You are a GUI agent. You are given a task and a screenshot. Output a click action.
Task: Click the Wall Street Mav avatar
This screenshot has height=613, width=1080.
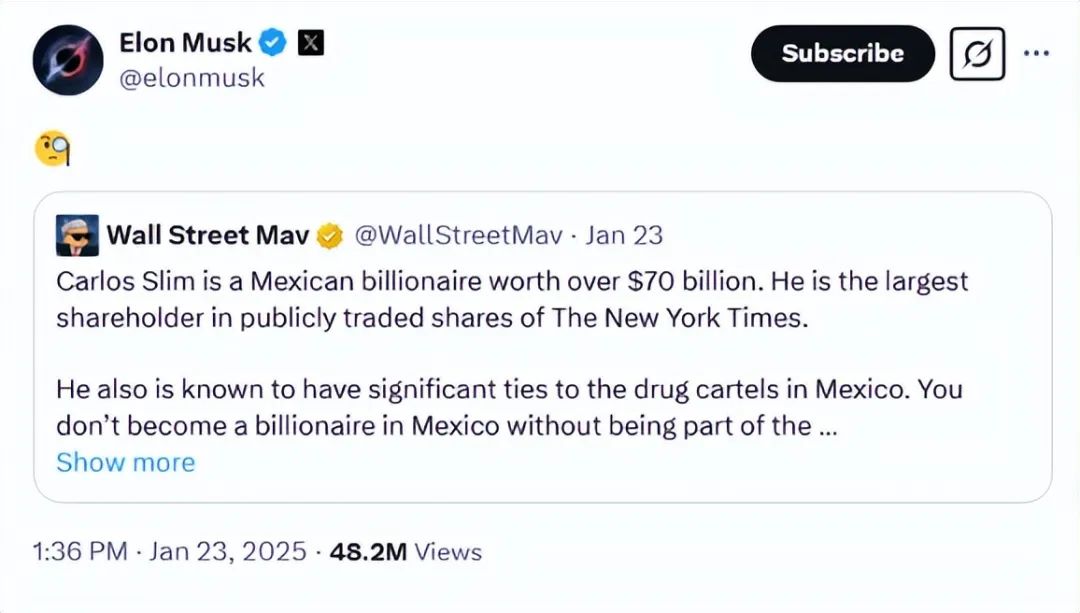pyautogui.click(x=77, y=236)
